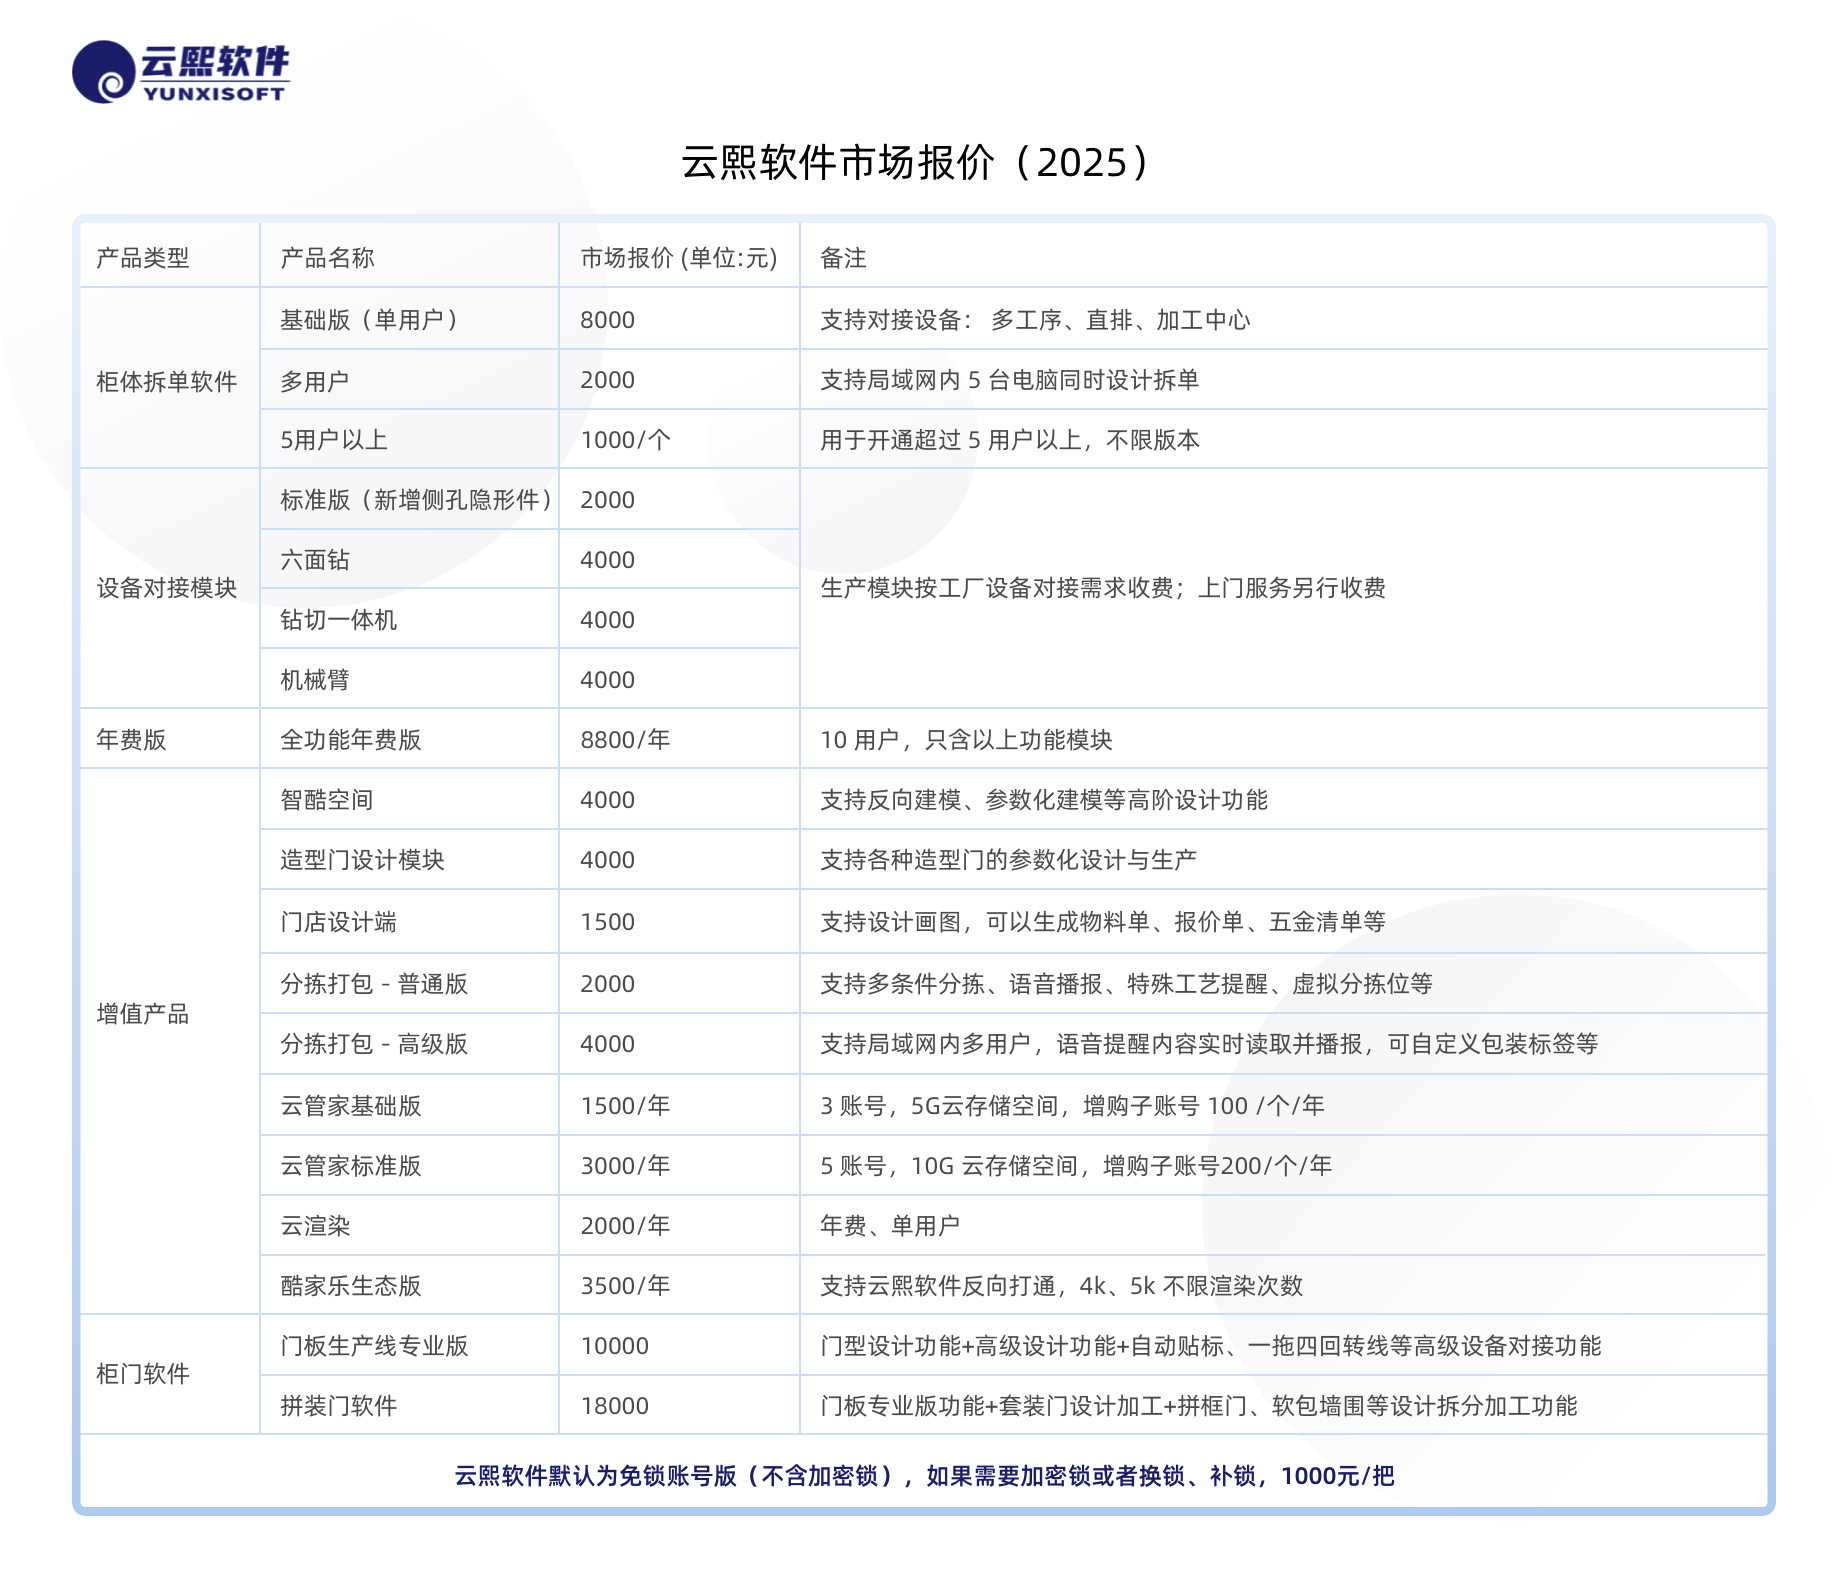The width and height of the screenshot is (1848, 1580).
Task: Select note "3 账号，5G云存储空间"
Action: 1072,1106
